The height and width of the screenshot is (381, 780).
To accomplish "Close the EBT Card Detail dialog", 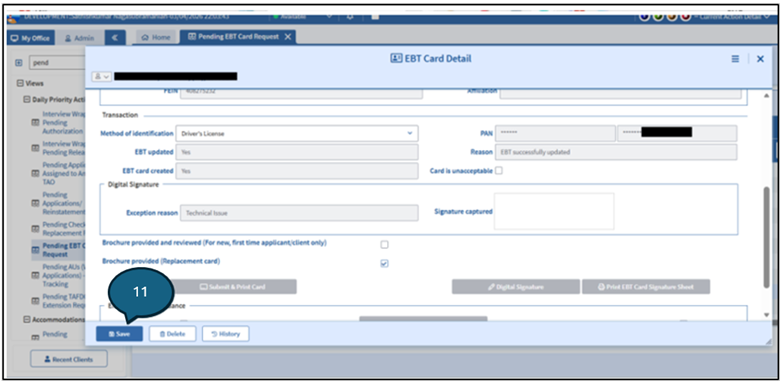I will 760,59.
